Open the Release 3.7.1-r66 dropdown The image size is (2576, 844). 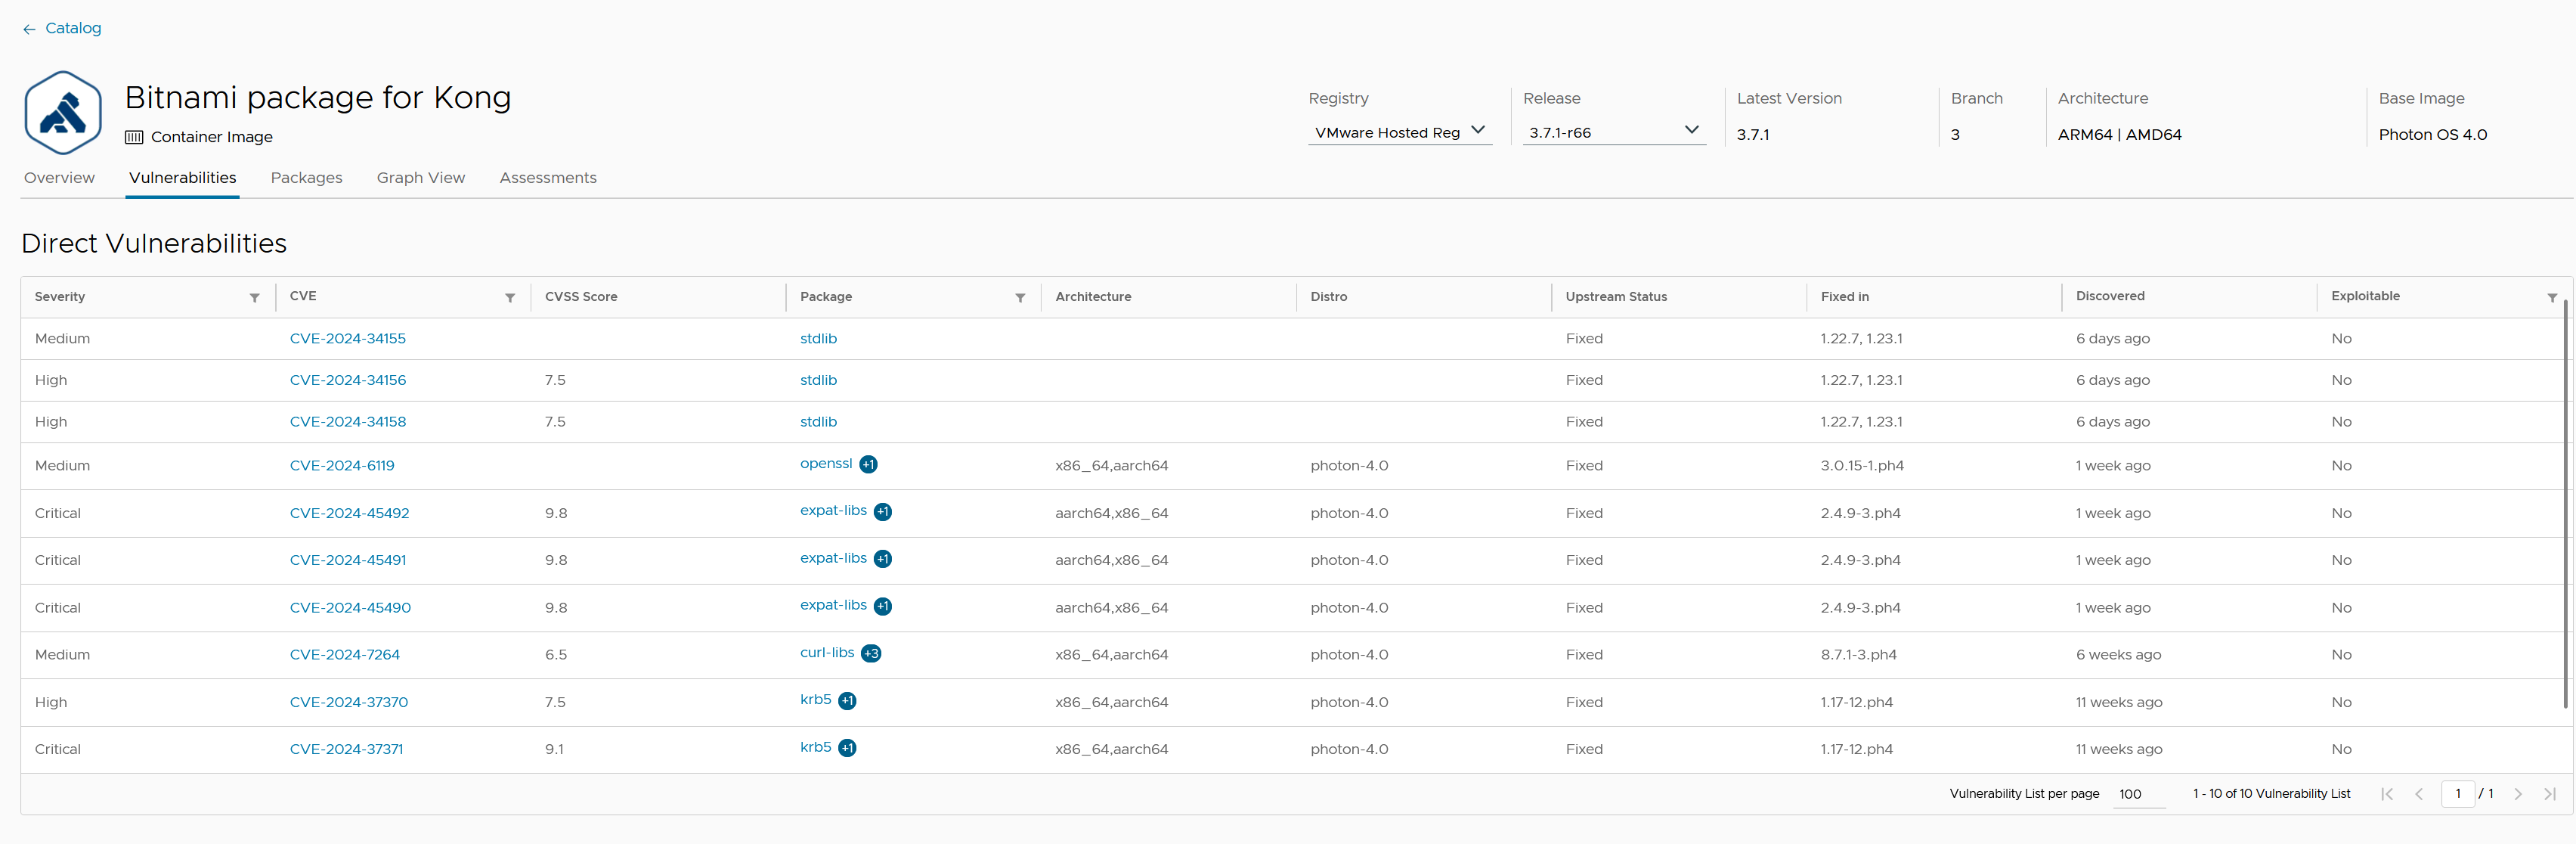1614,132
